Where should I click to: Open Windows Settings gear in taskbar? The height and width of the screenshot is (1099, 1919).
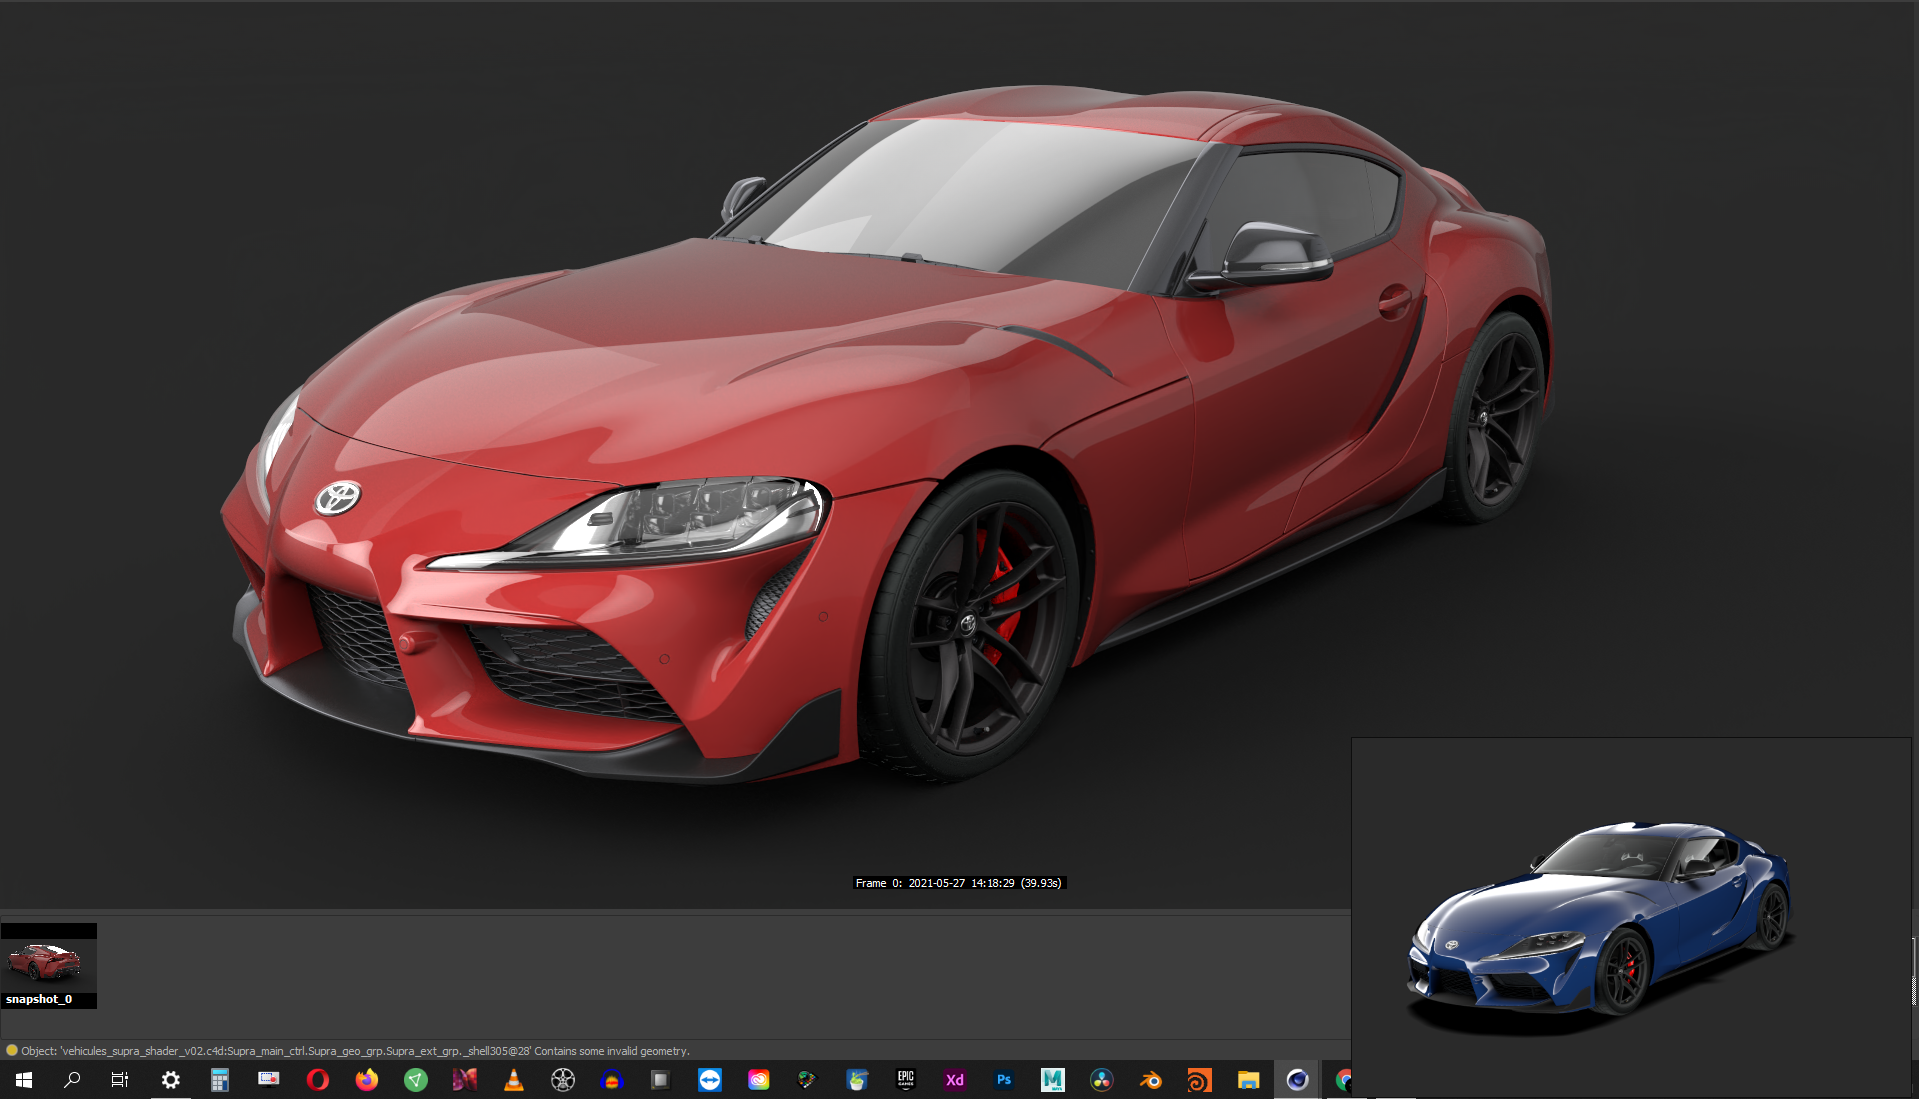coord(171,1080)
